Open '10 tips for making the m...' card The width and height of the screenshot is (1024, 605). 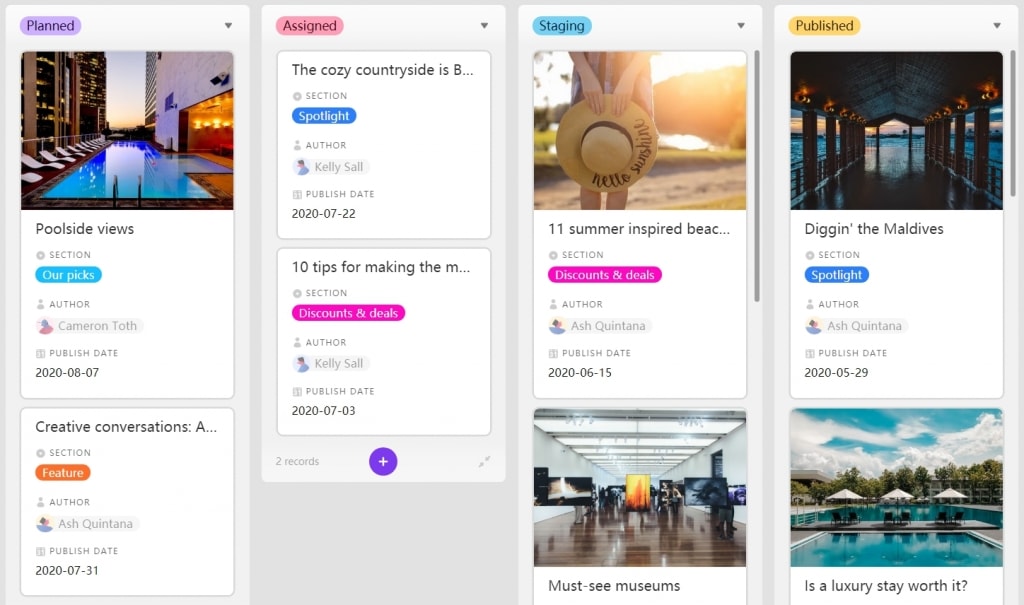pyautogui.click(x=381, y=267)
